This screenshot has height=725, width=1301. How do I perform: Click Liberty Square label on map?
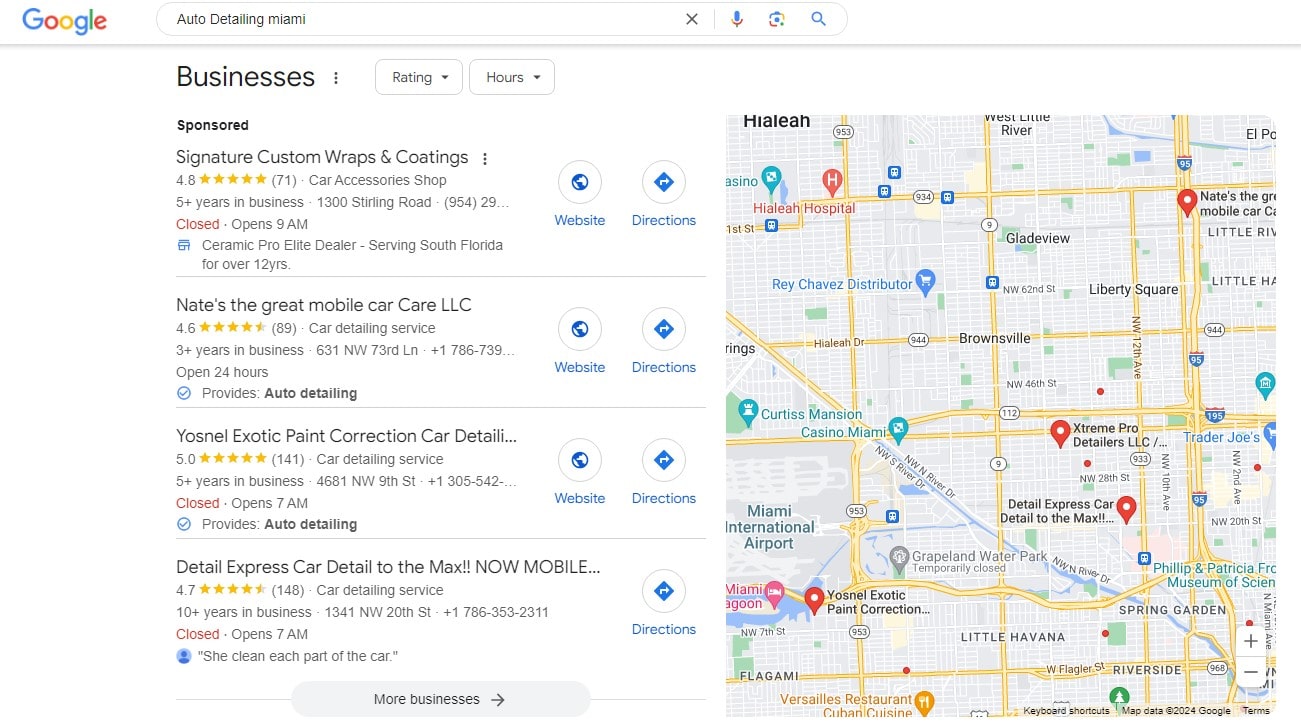[1133, 289]
